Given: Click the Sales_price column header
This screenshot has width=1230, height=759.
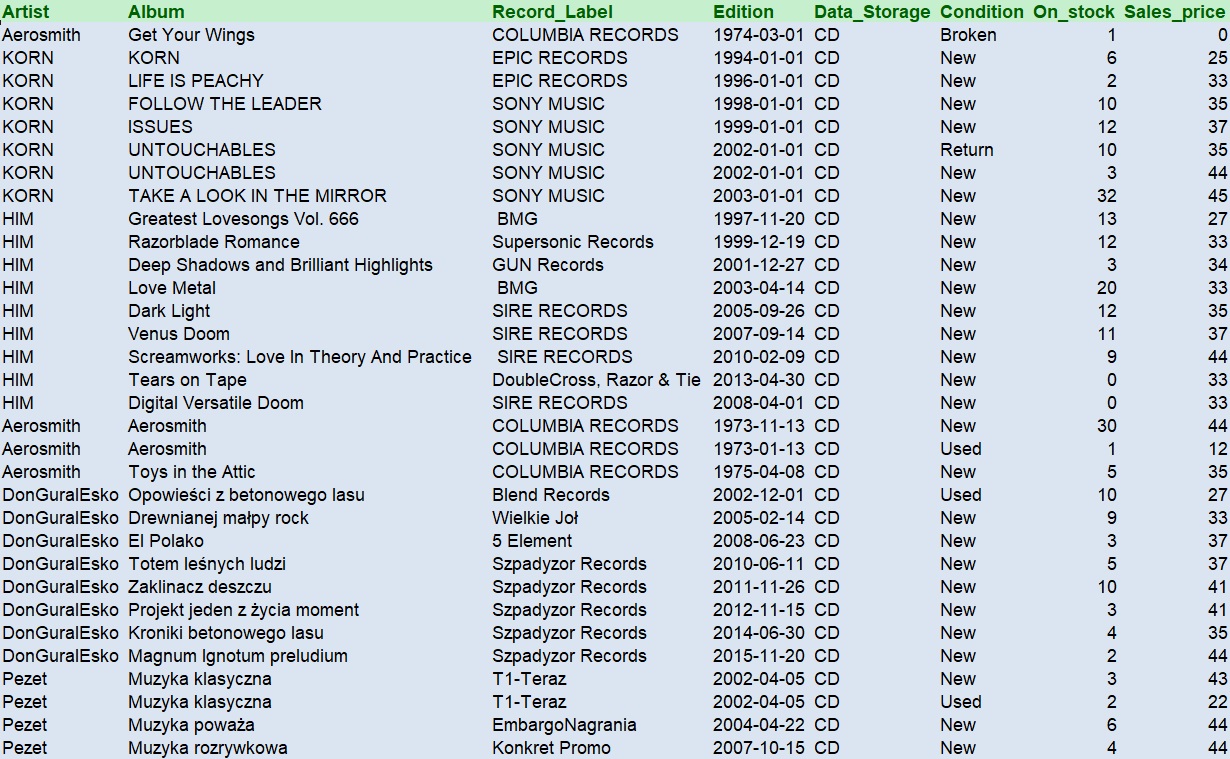Looking at the screenshot, I should 1174,12.
